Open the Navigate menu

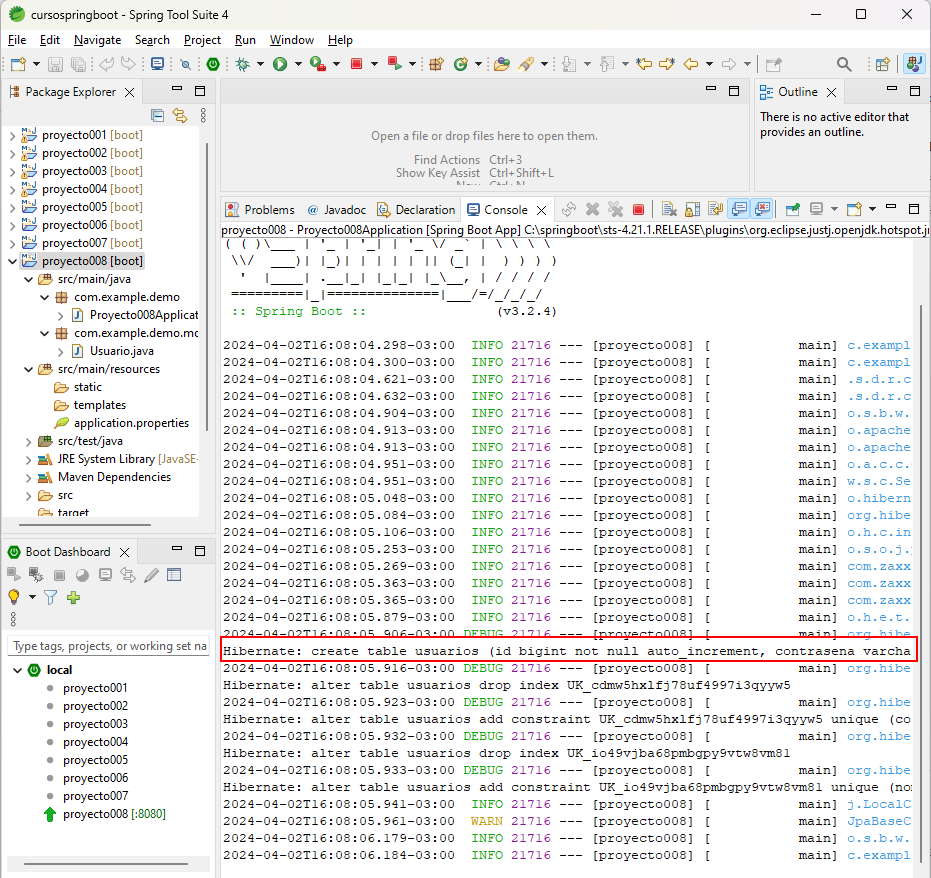[x=97, y=40]
